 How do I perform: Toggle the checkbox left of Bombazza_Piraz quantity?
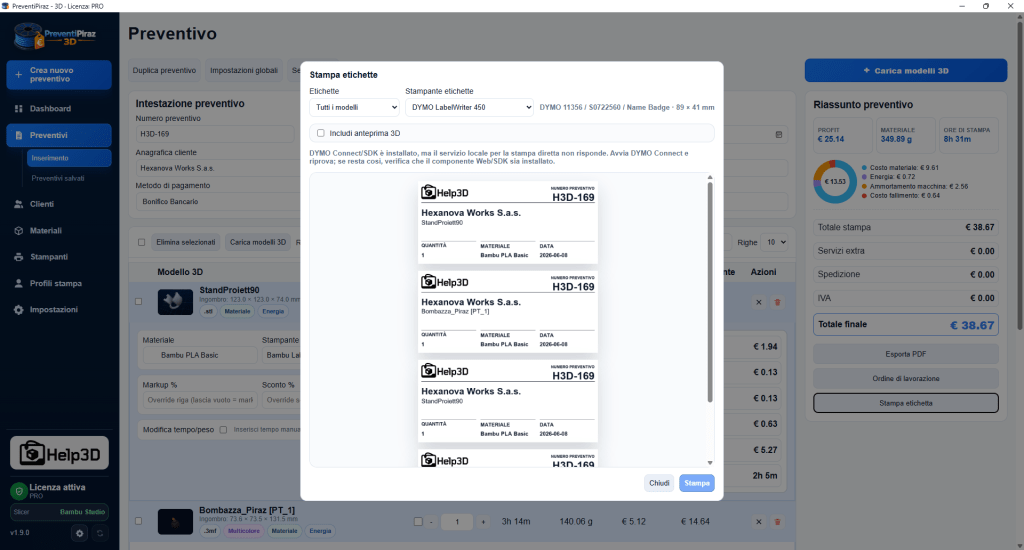(418, 521)
